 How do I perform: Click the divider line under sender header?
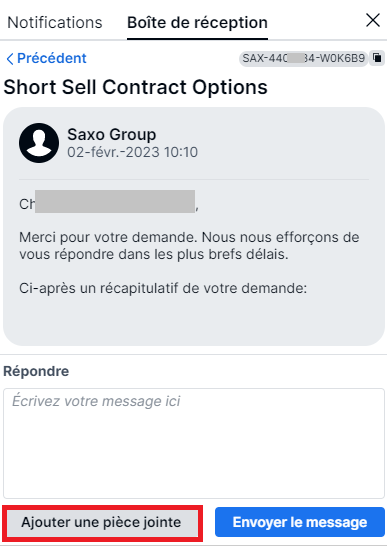click(x=194, y=179)
